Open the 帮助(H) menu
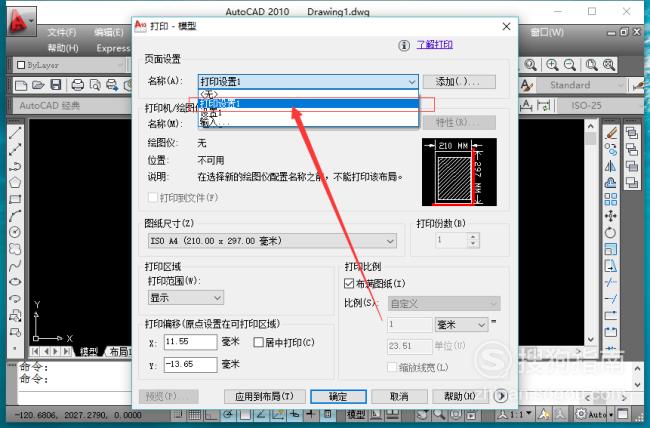The width and height of the screenshot is (650, 428). click(63, 48)
